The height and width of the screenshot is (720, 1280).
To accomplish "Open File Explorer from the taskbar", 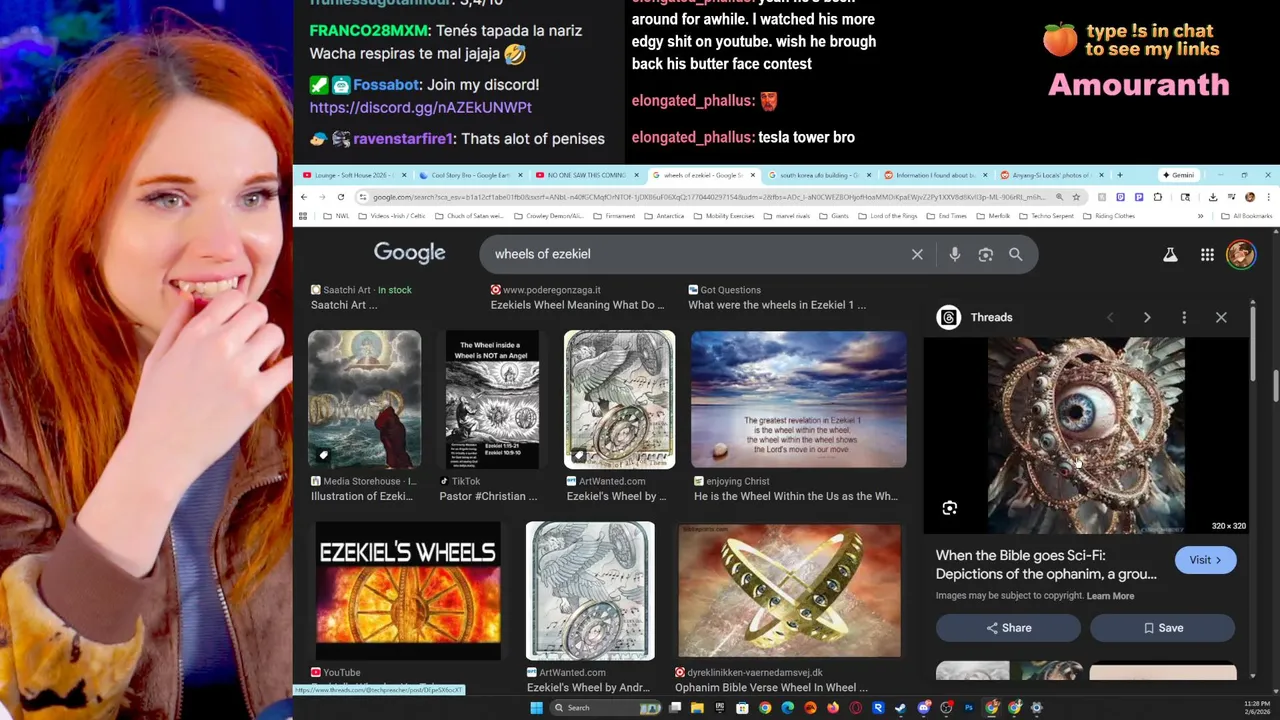I will coord(697,708).
